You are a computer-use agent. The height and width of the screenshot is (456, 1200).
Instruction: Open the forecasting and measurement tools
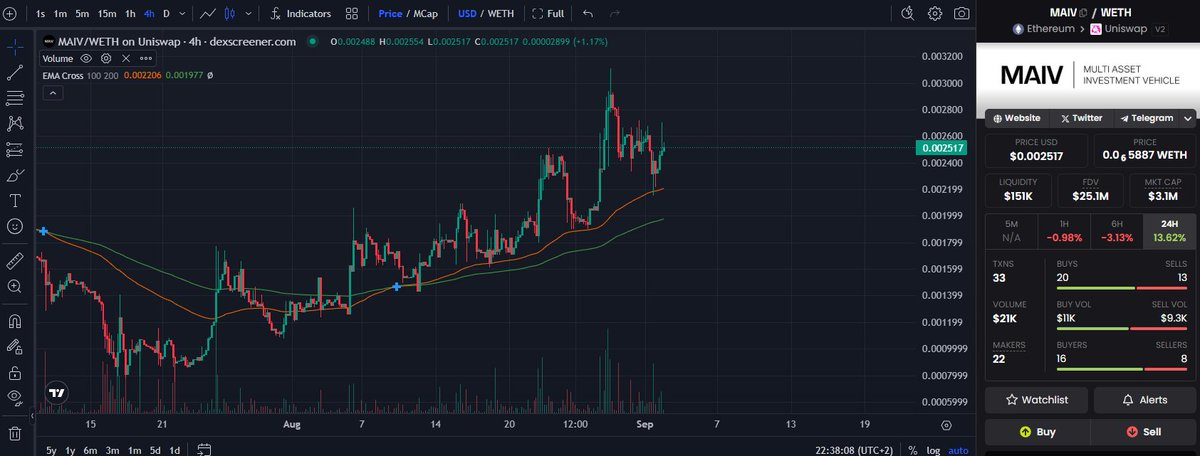15,149
